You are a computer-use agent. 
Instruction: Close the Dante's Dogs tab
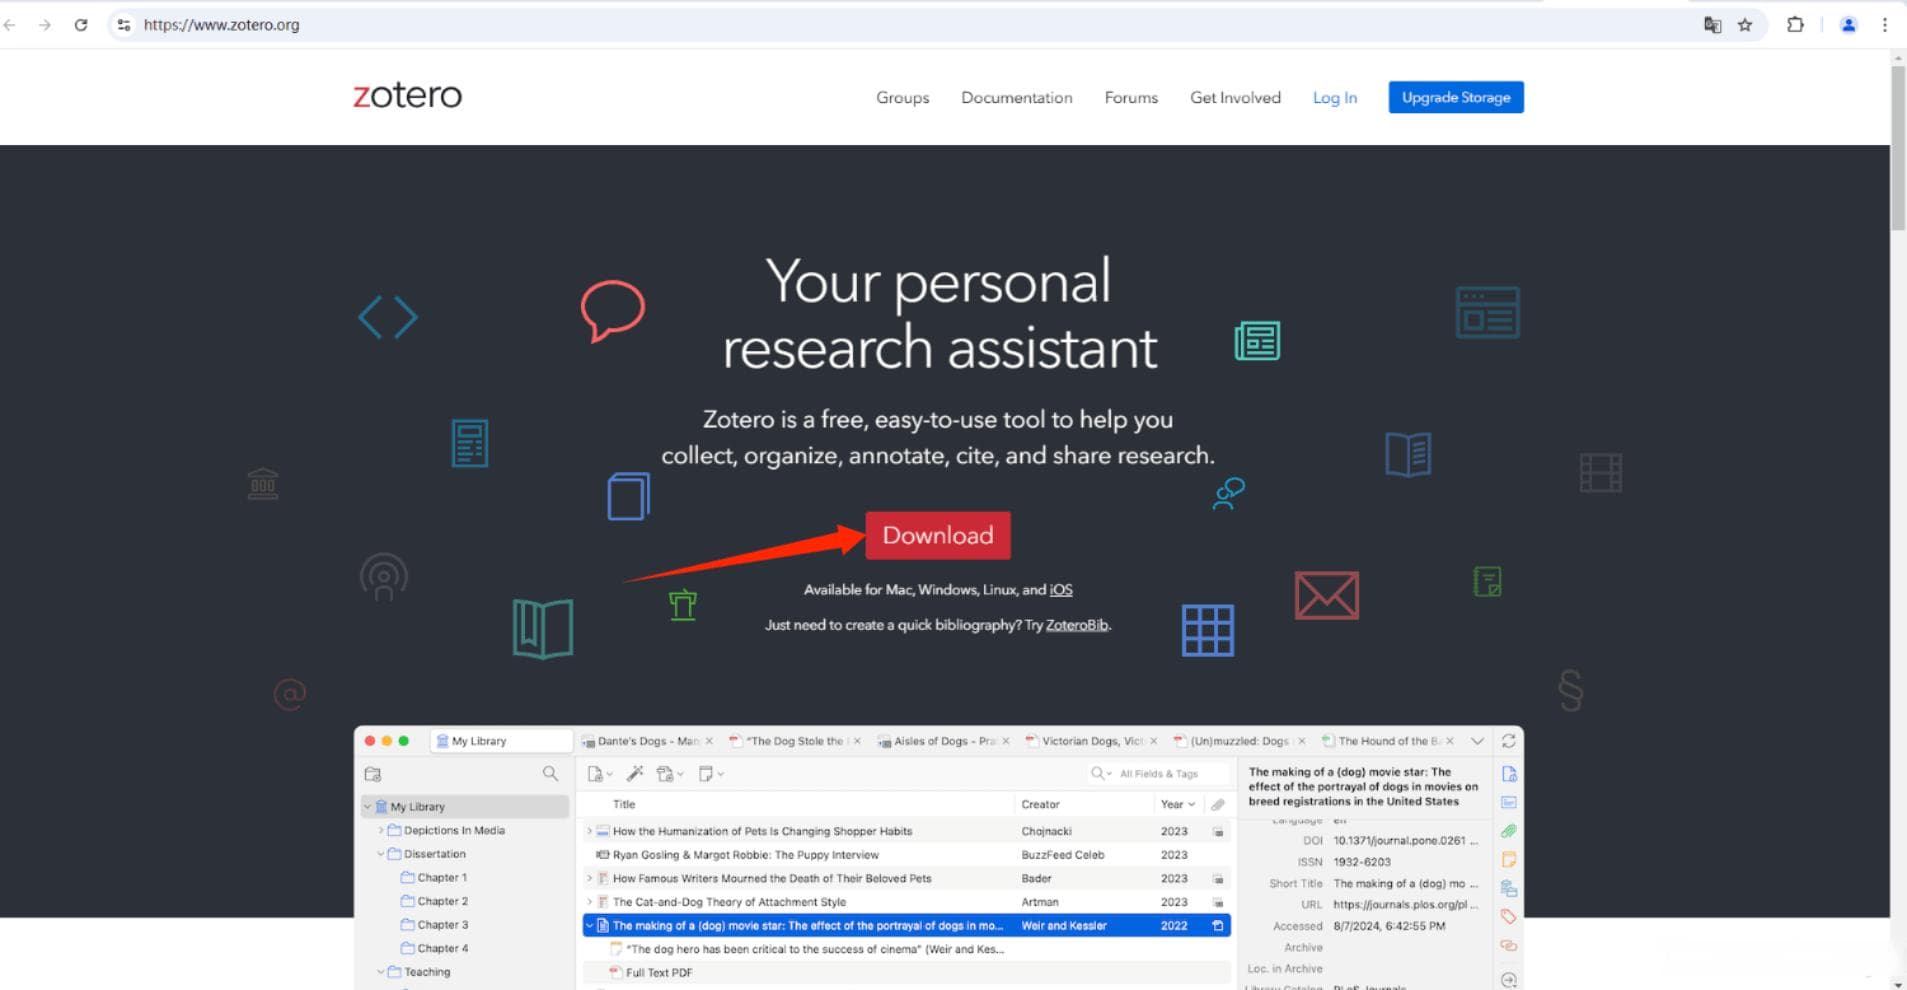(709, 741)
